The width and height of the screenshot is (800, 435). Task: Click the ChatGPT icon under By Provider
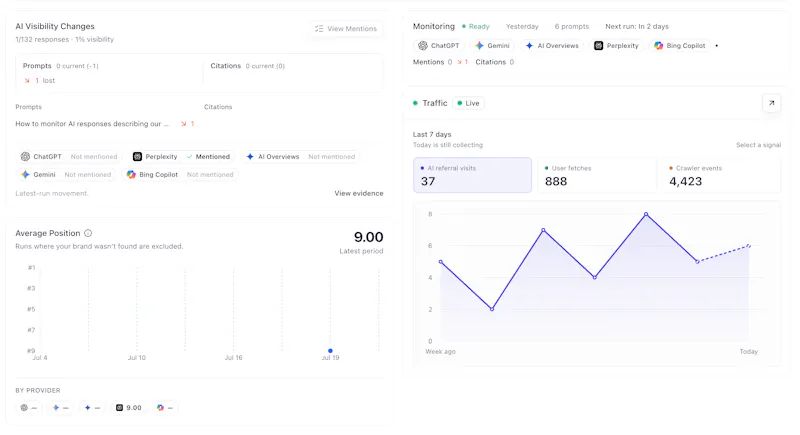(x=24, y=407)
